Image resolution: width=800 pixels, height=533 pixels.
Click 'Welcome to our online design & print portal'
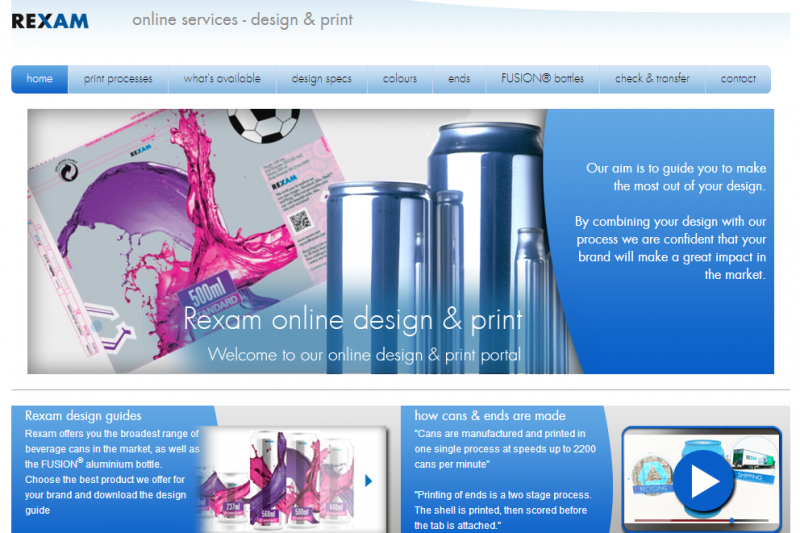[364, 354]
